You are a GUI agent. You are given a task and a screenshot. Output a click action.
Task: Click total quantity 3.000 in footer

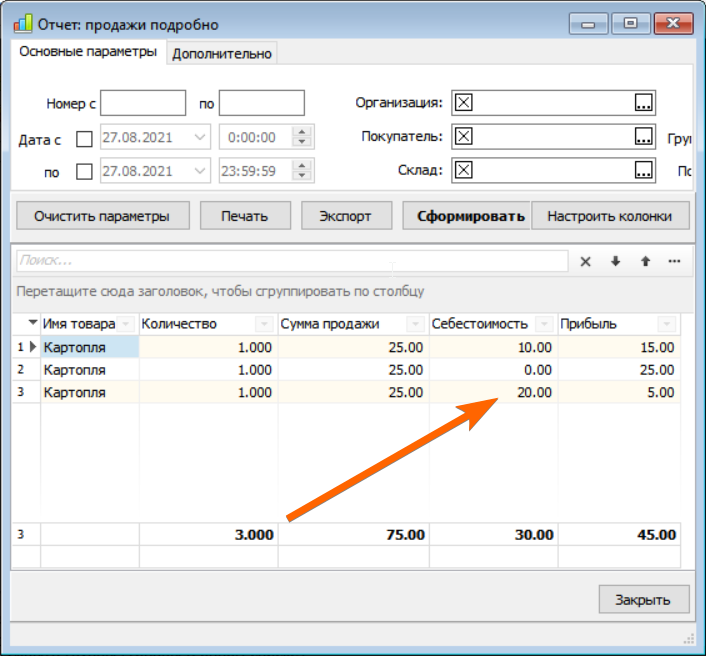click(x=208, y=534)
